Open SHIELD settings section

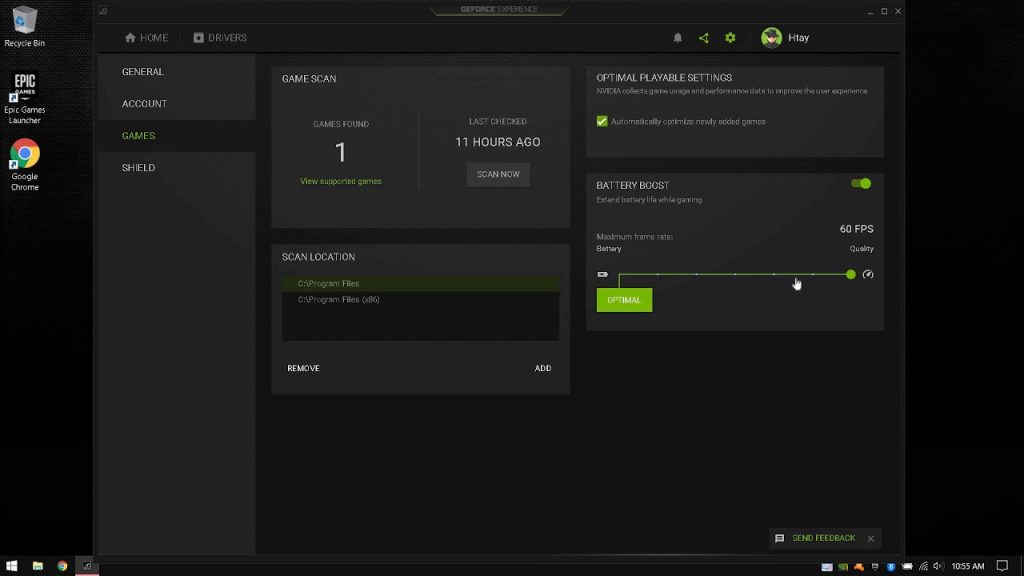click(x=138, y=168)
